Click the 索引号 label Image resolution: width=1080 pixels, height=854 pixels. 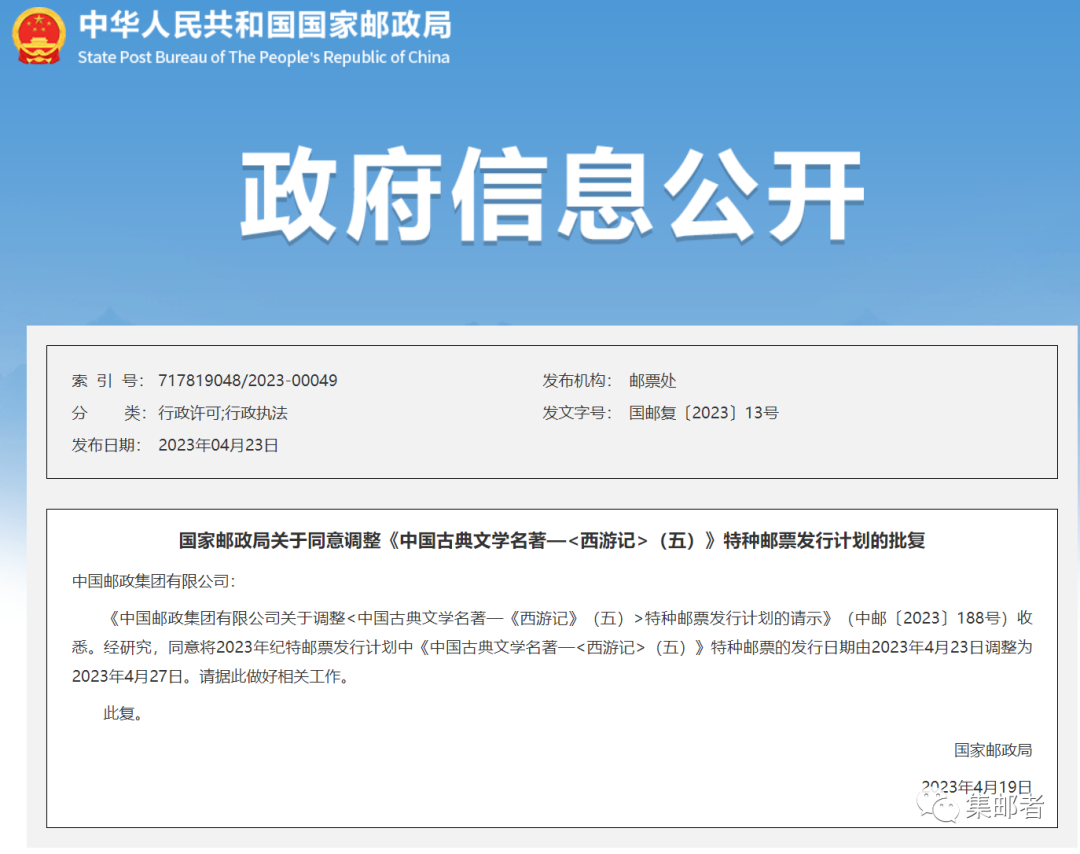coord(107,380)
